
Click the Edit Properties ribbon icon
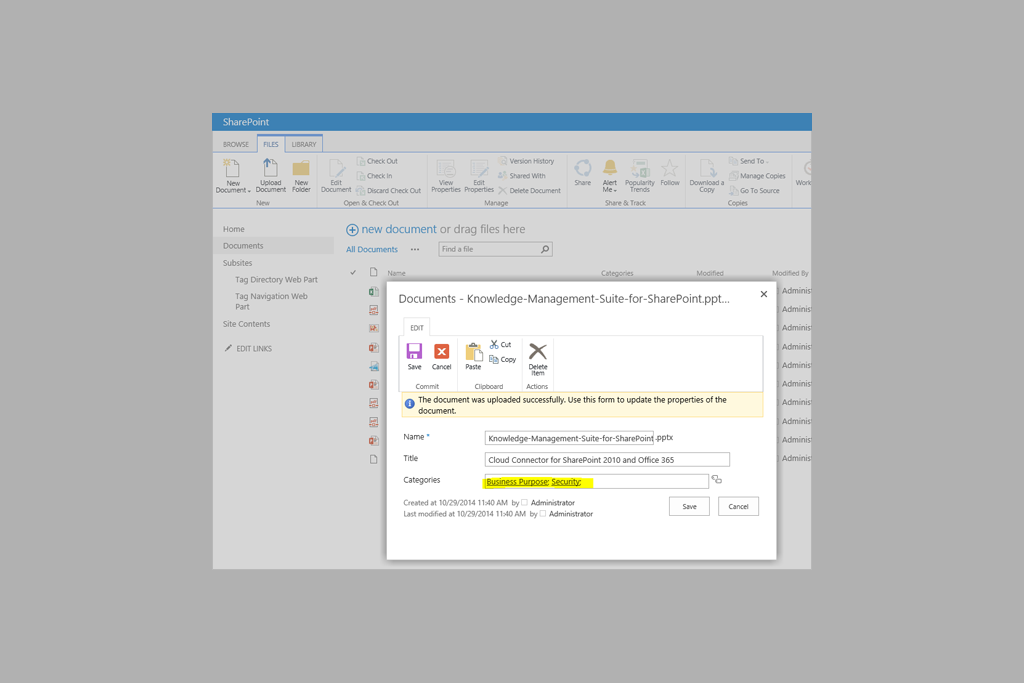point(479,168)
